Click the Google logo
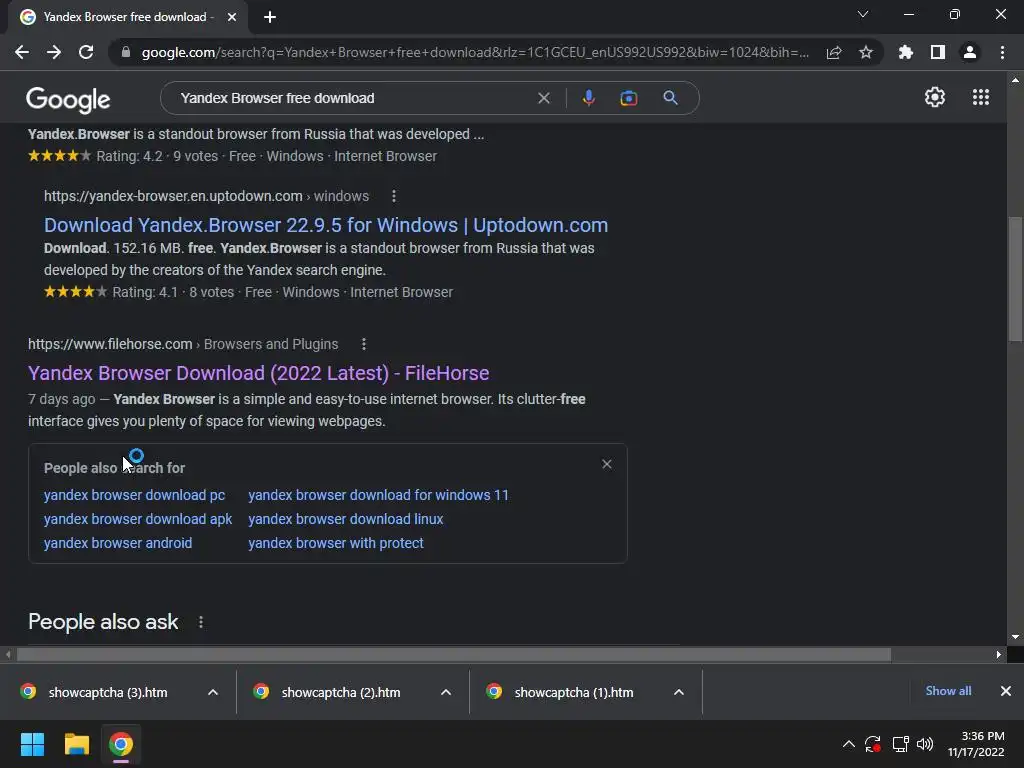Screen dimensions: 1024x768 [68, 99]
